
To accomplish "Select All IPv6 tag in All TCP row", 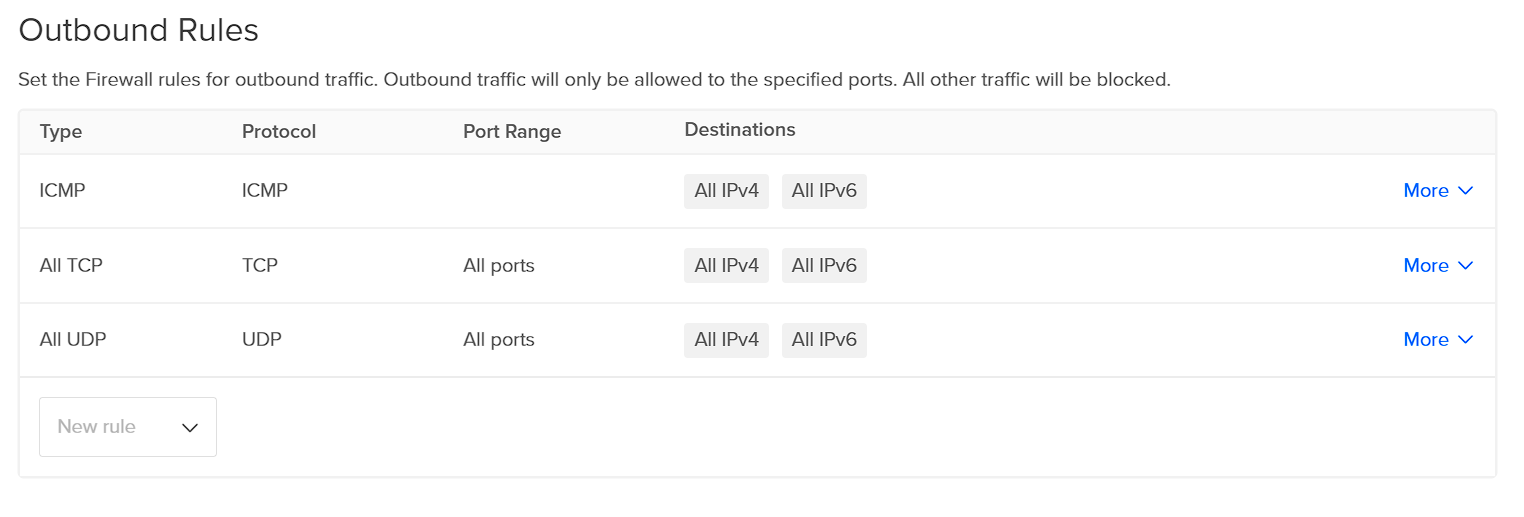I will pos(824,266).
